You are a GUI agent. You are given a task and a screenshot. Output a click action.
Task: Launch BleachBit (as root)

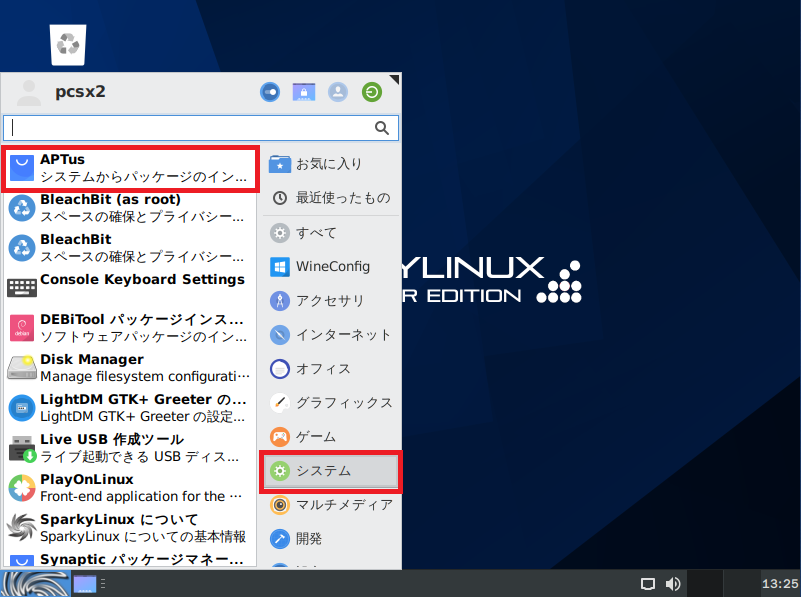(130, 208)
